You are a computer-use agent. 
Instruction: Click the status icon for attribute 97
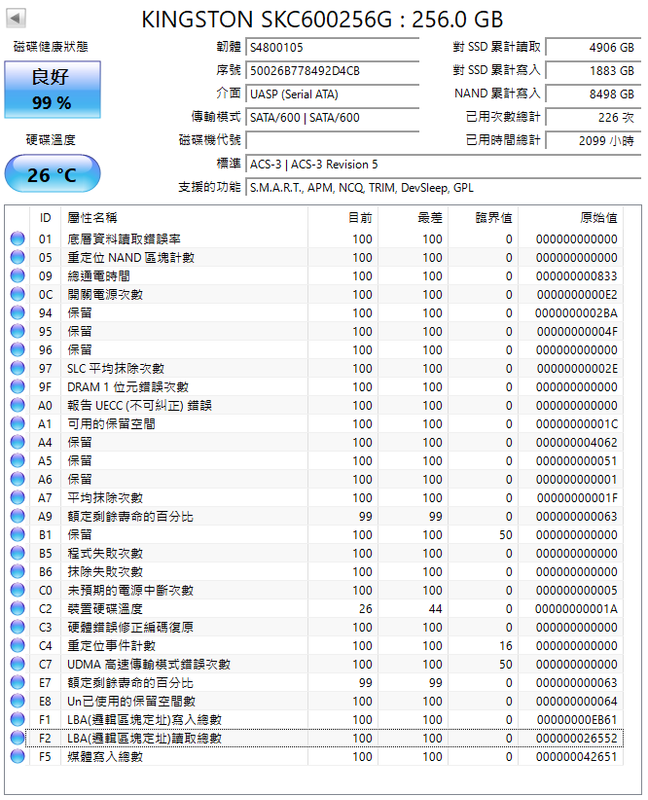tap(17, 368)
